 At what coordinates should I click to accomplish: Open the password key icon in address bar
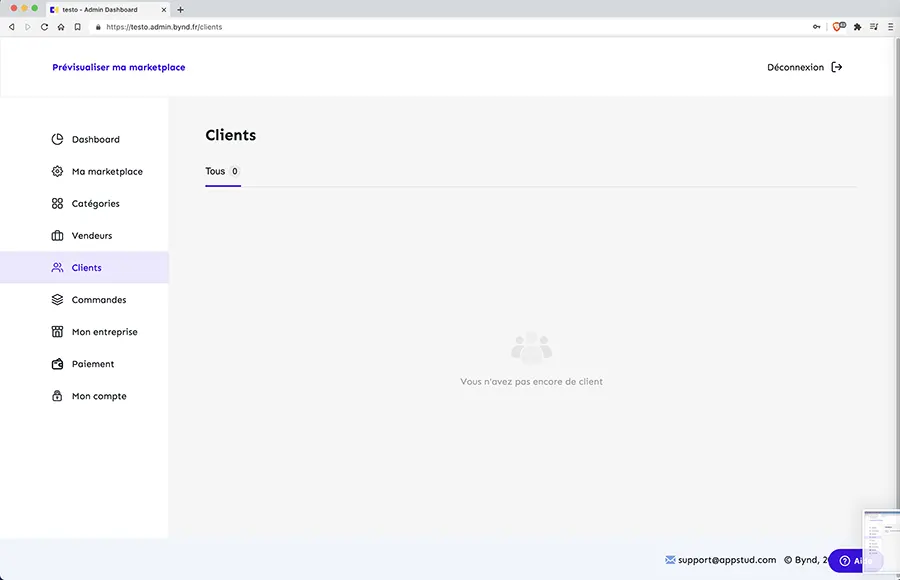tap(816, 27)
